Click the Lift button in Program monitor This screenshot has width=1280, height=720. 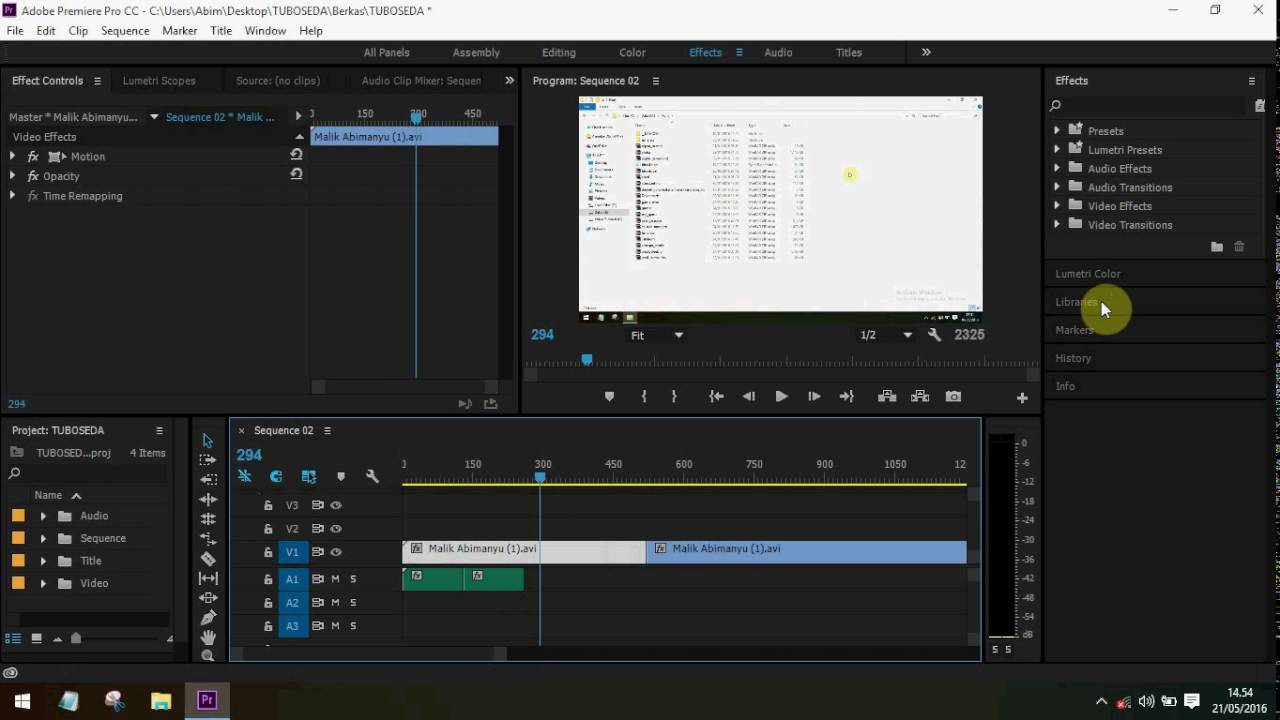tap(886, 397)
